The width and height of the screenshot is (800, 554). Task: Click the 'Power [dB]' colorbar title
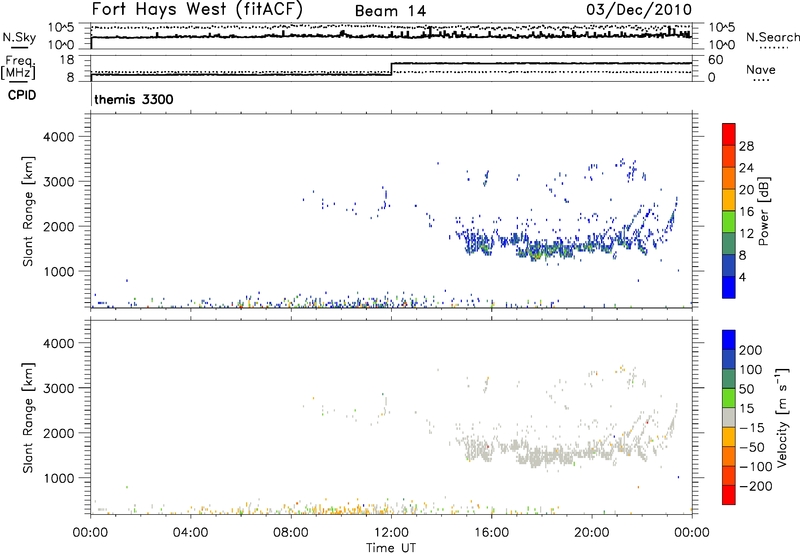pos(763,211)
